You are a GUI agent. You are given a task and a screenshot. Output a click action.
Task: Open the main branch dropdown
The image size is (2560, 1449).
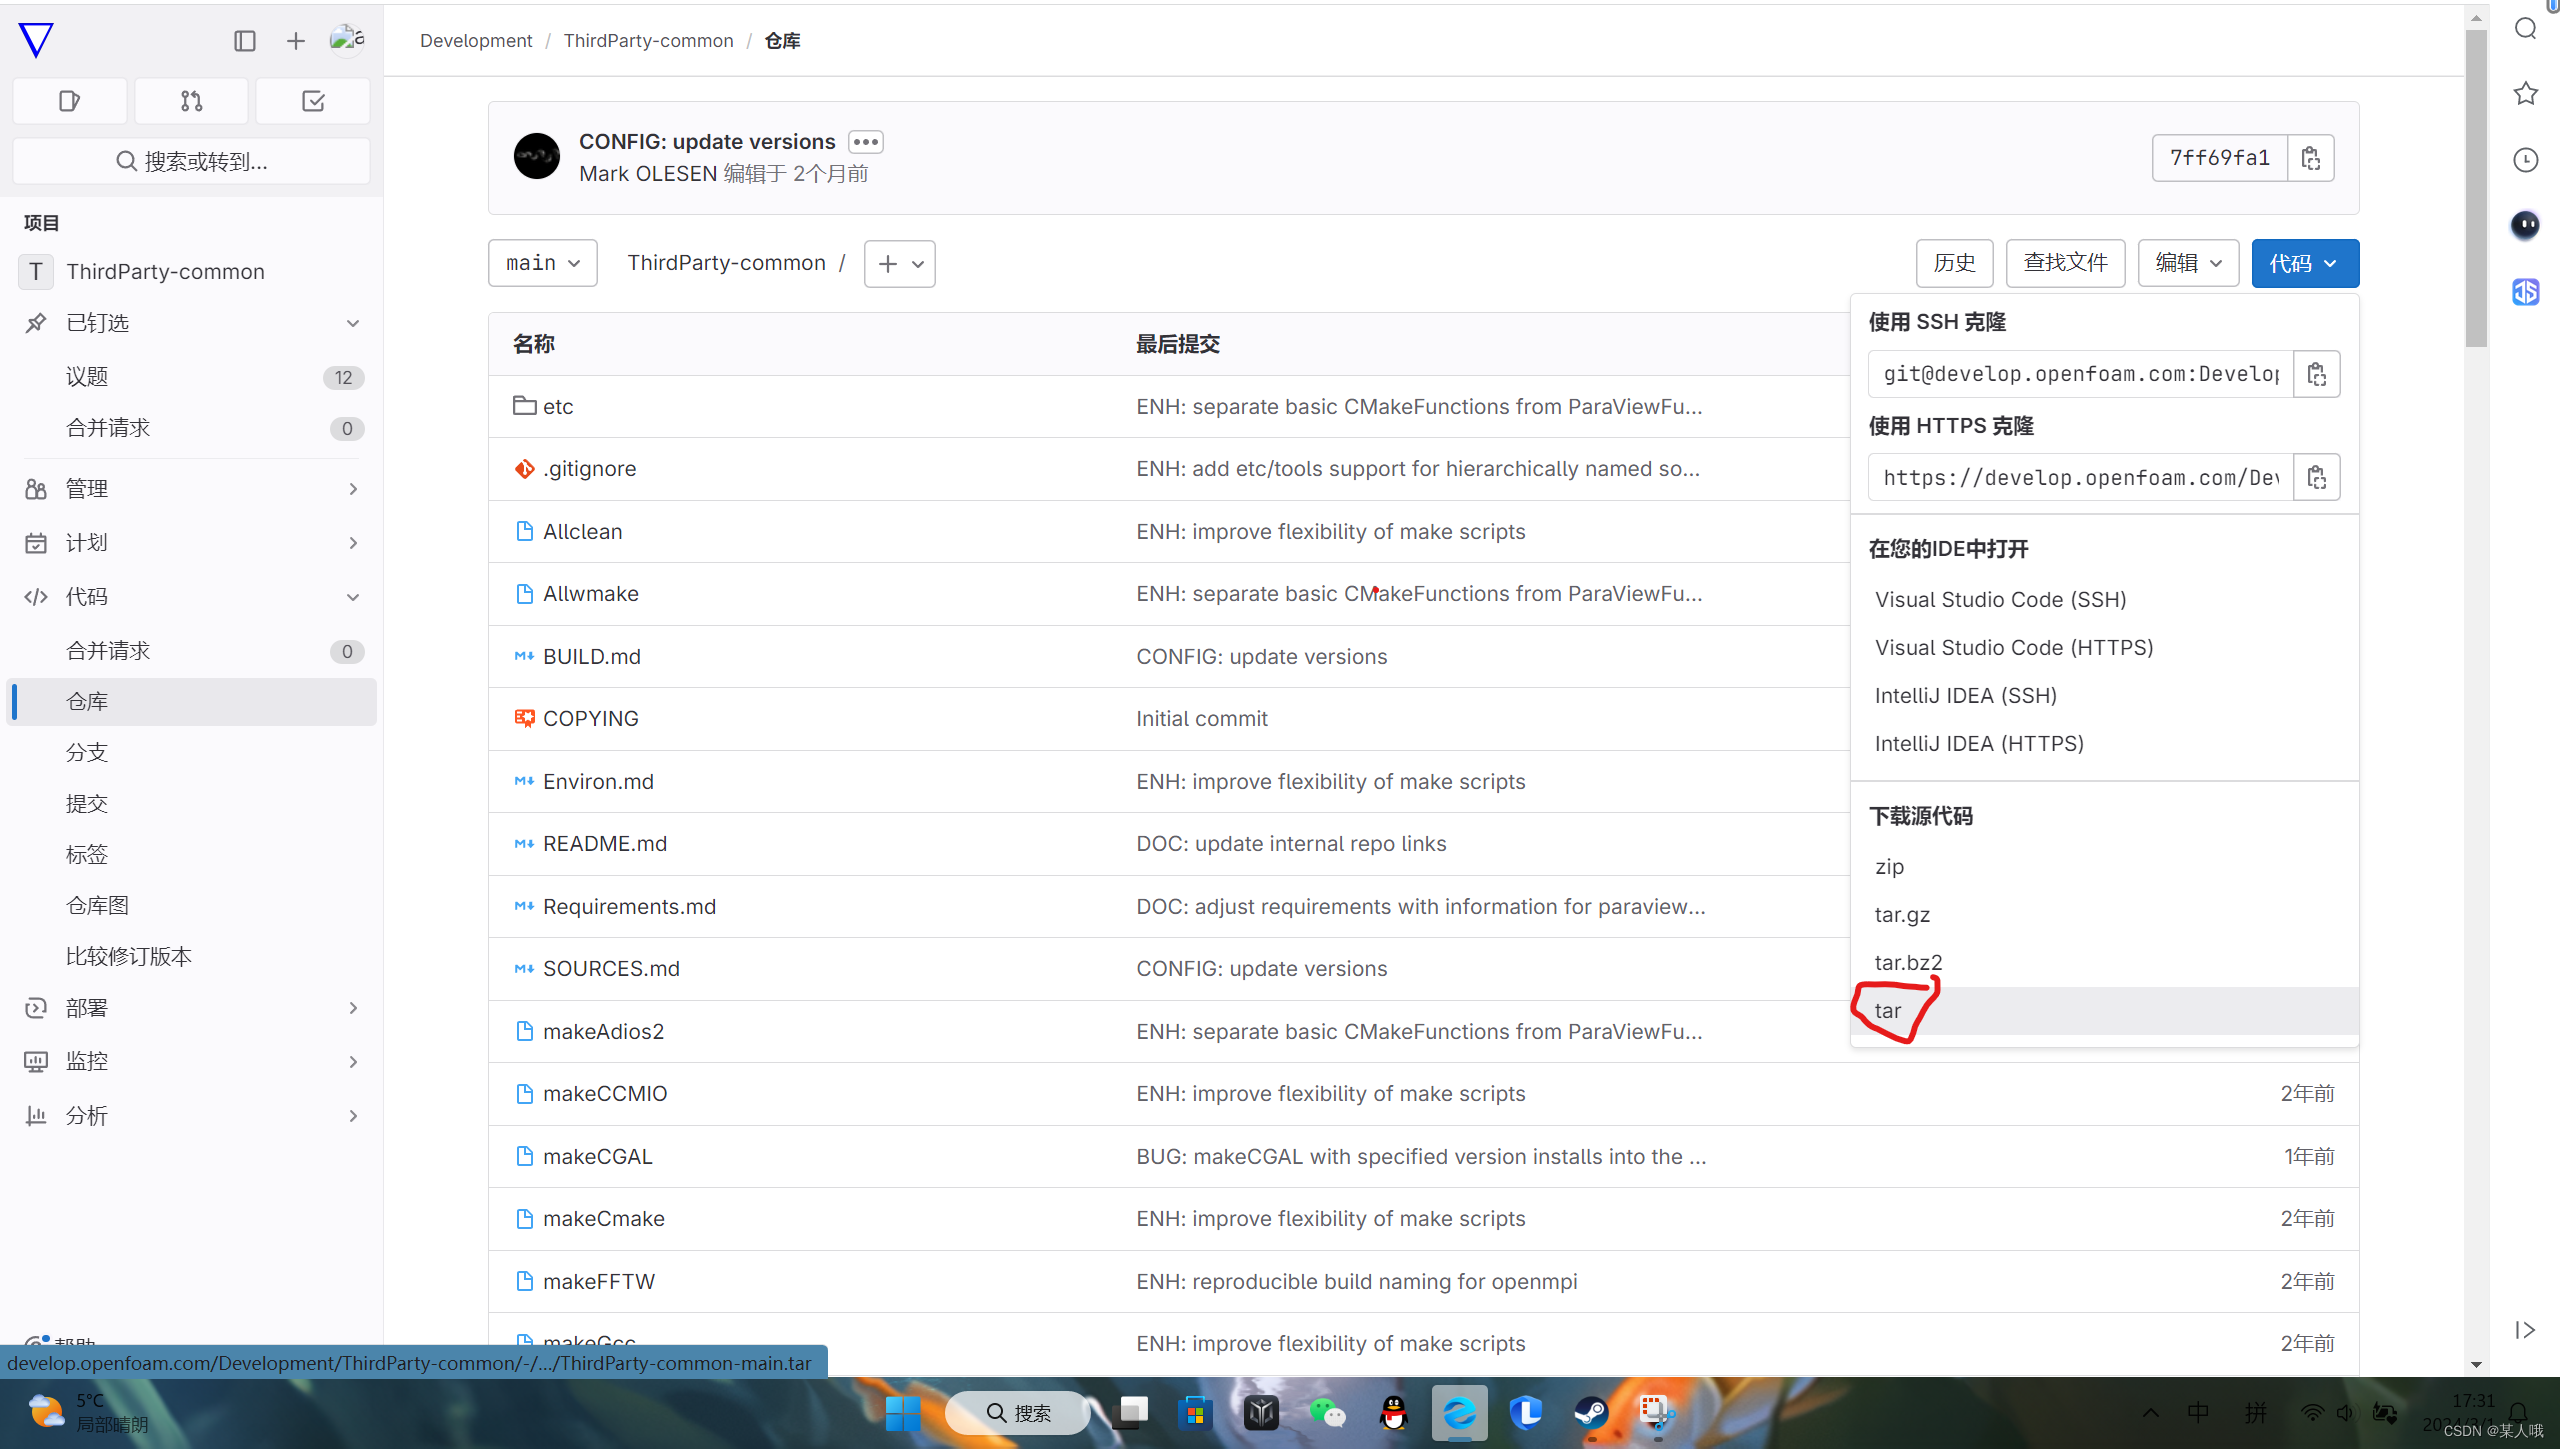point(542,262)
